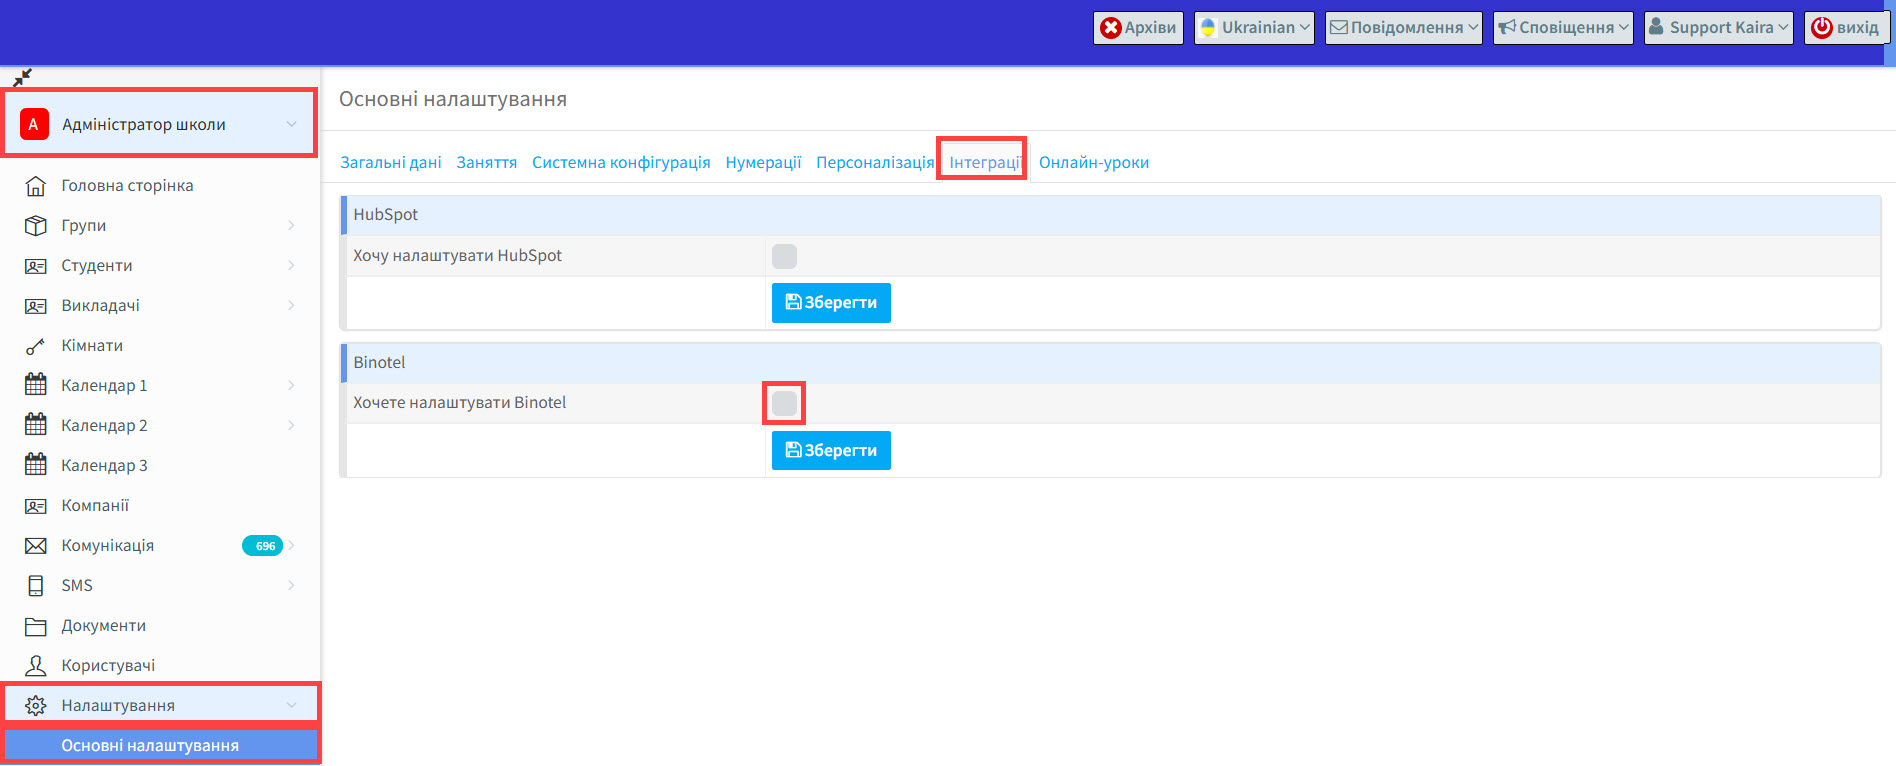Click the Ukrainian flag icon
Viewport: 1896px width, 766px height.
click(x=1208, y=28)
